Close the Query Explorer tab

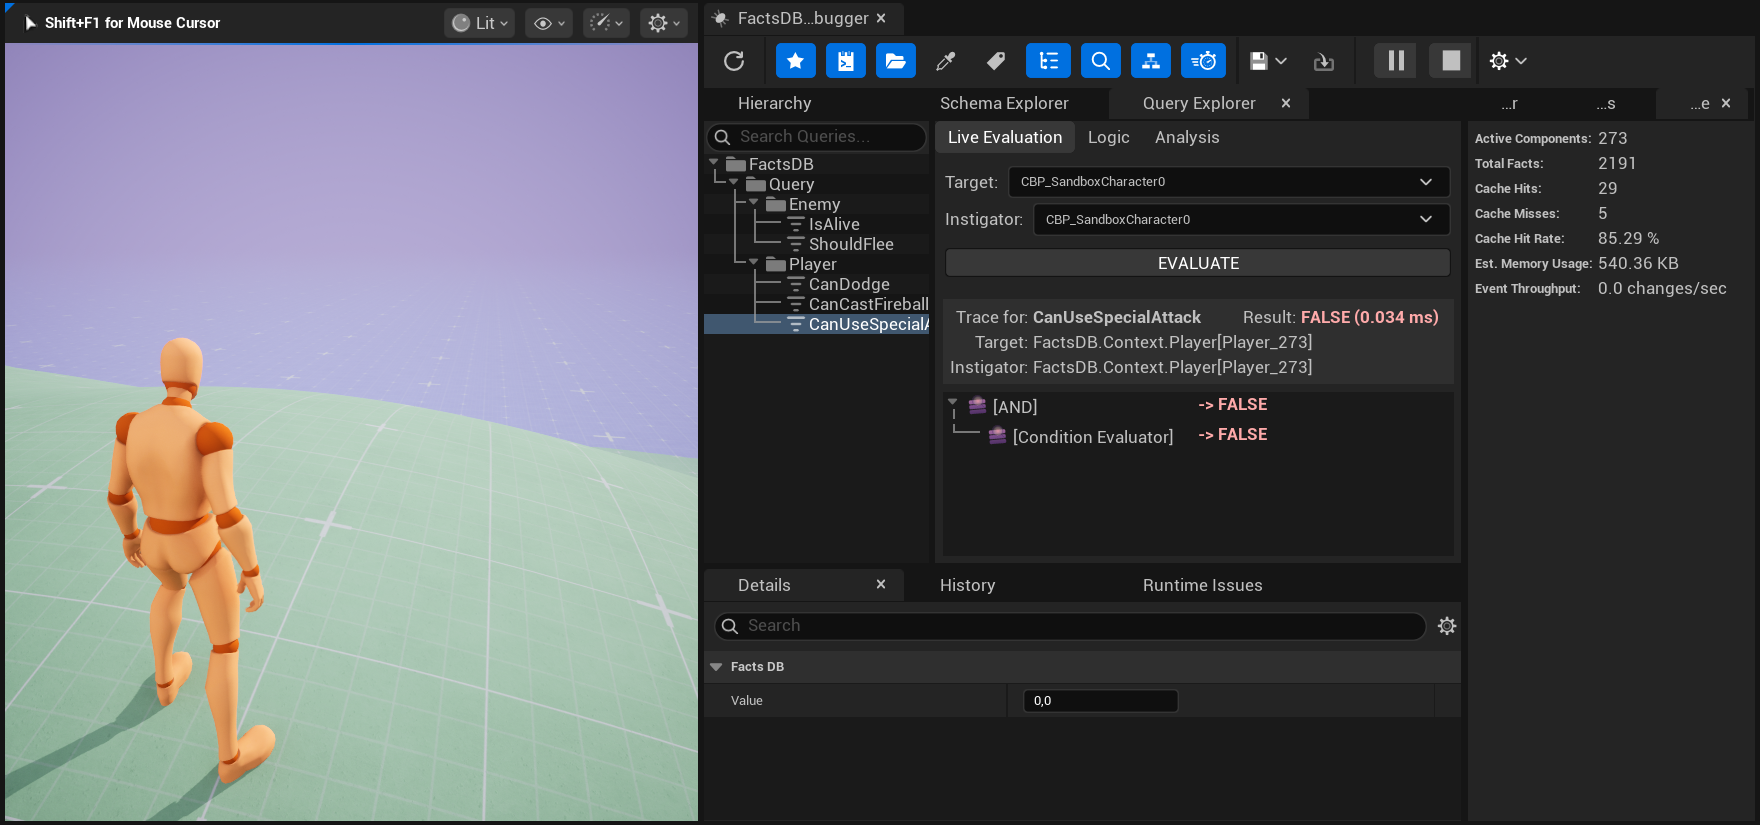[x=1286, y=103]
